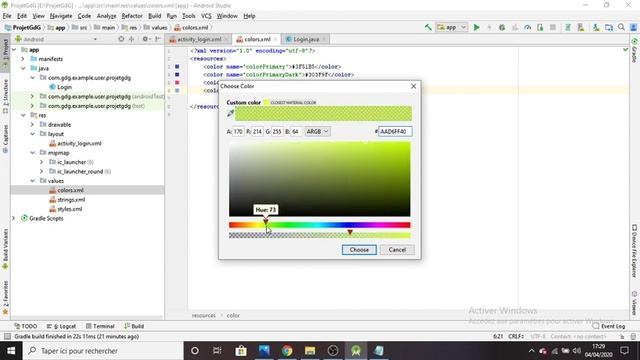The width and height of the screenshot is (640, 360).
Task: Click the Windows Start button
Action: 11,351
